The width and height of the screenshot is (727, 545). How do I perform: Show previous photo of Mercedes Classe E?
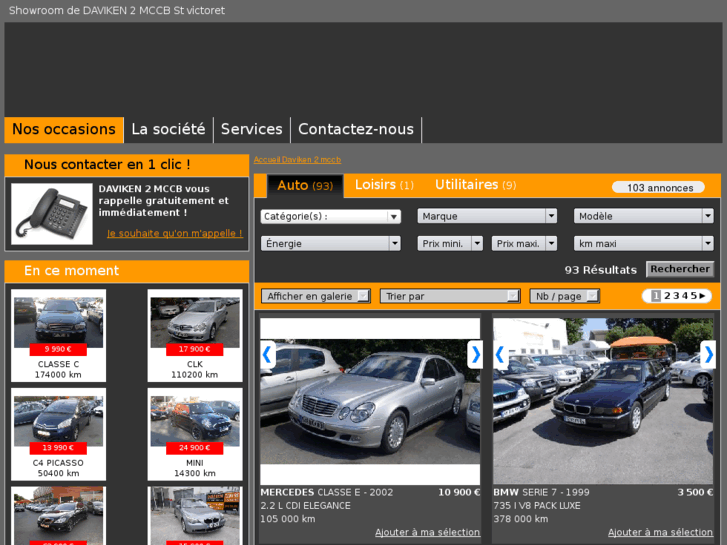[x=268, y=355]
